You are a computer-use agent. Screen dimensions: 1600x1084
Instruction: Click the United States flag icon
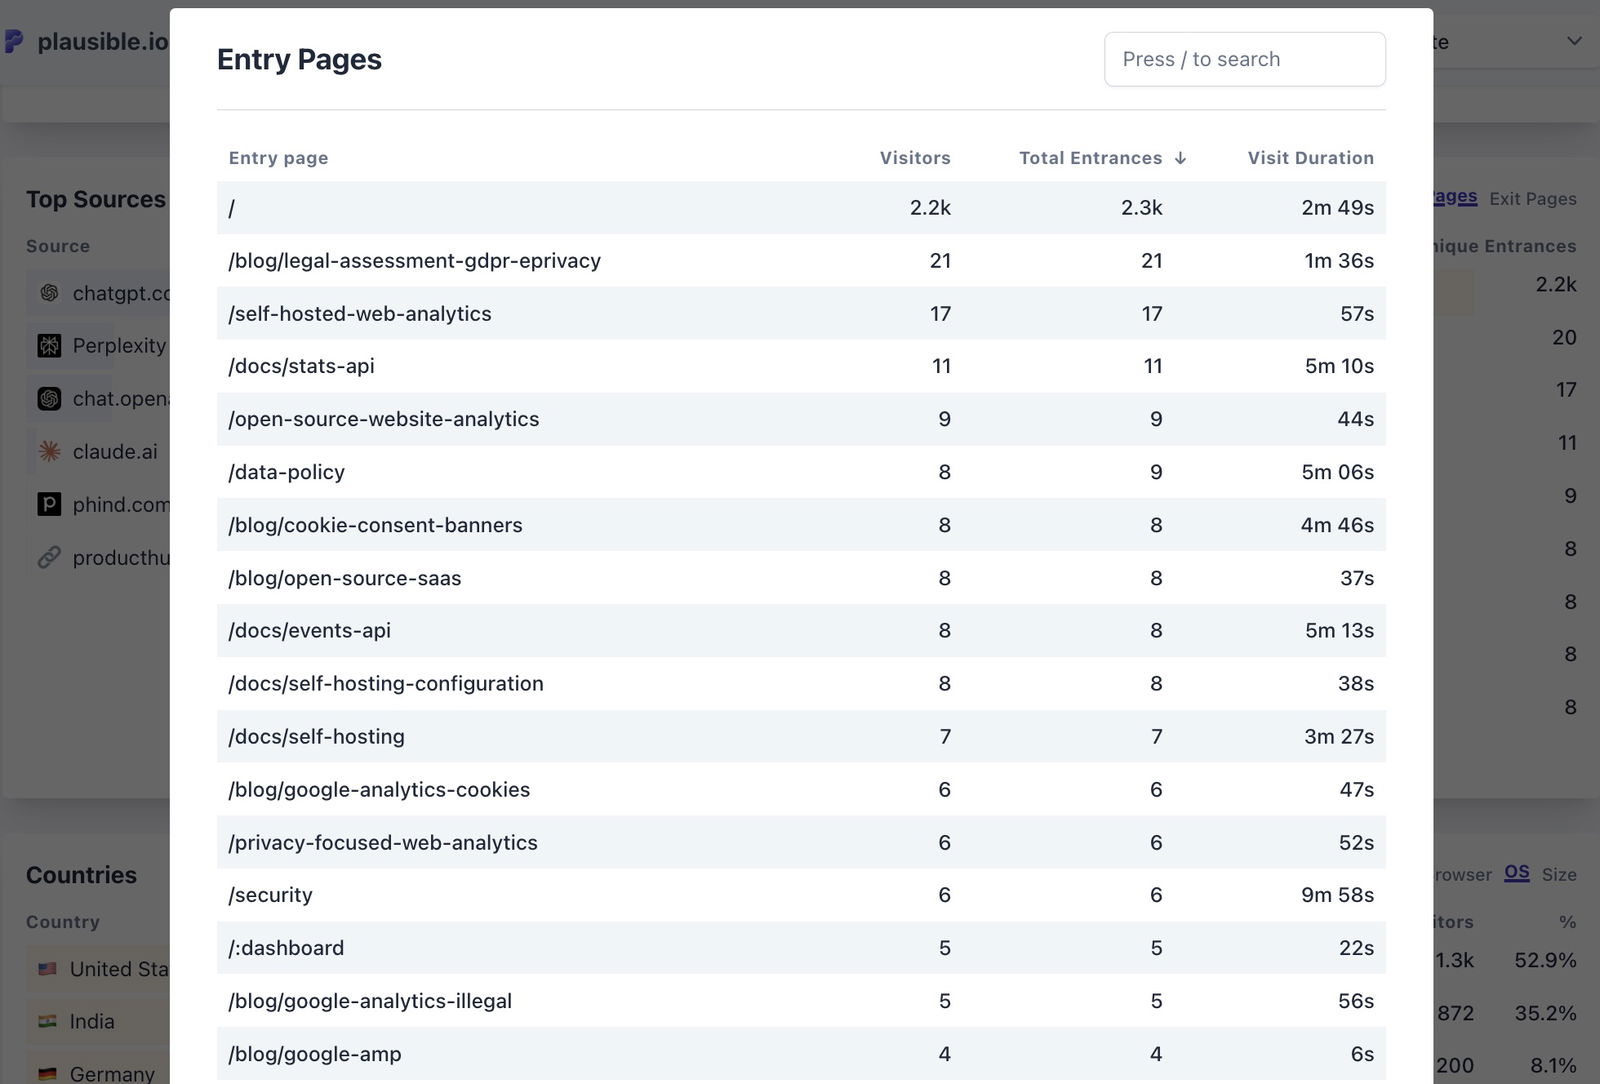point(46,968)
